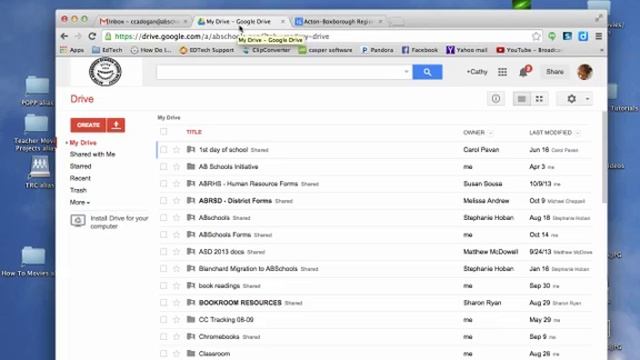The height and width of the screenshot is (360, 640).
Task: Open EDTech Support bookmark
Action: click(x=207, y=50)
